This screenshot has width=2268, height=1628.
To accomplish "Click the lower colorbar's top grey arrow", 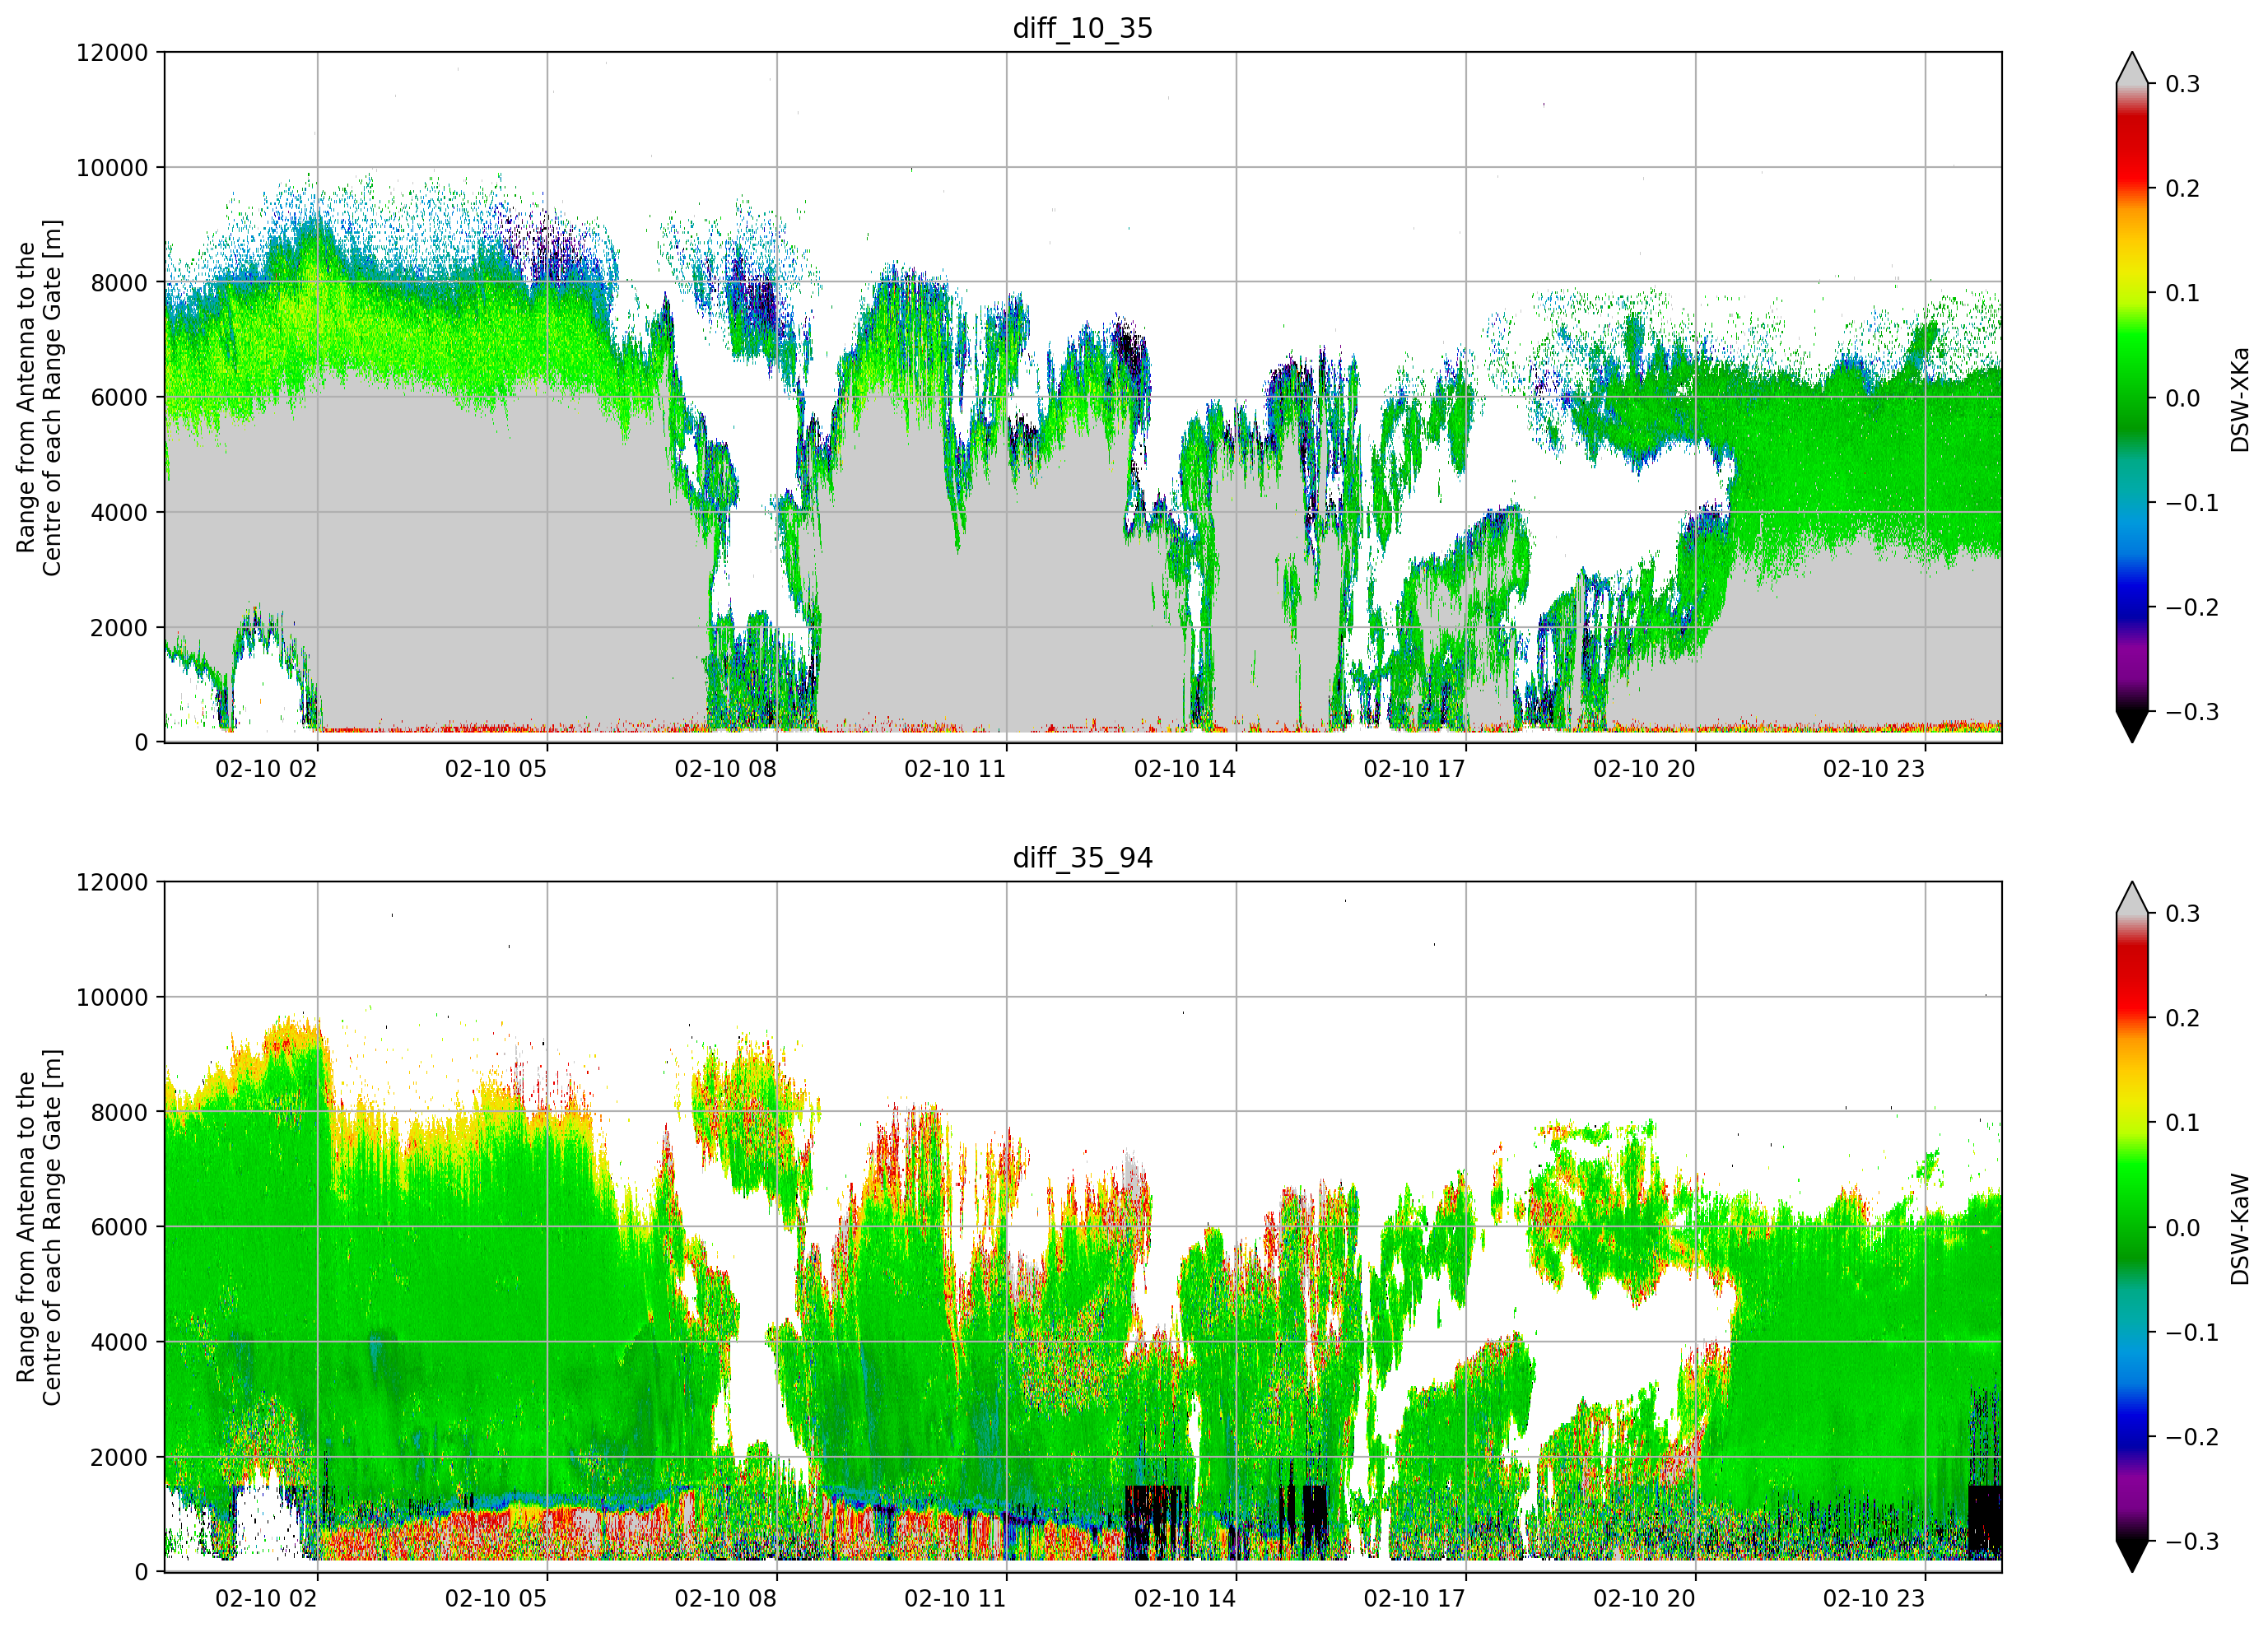I will pyautogui.click(x=2132, y=897).
